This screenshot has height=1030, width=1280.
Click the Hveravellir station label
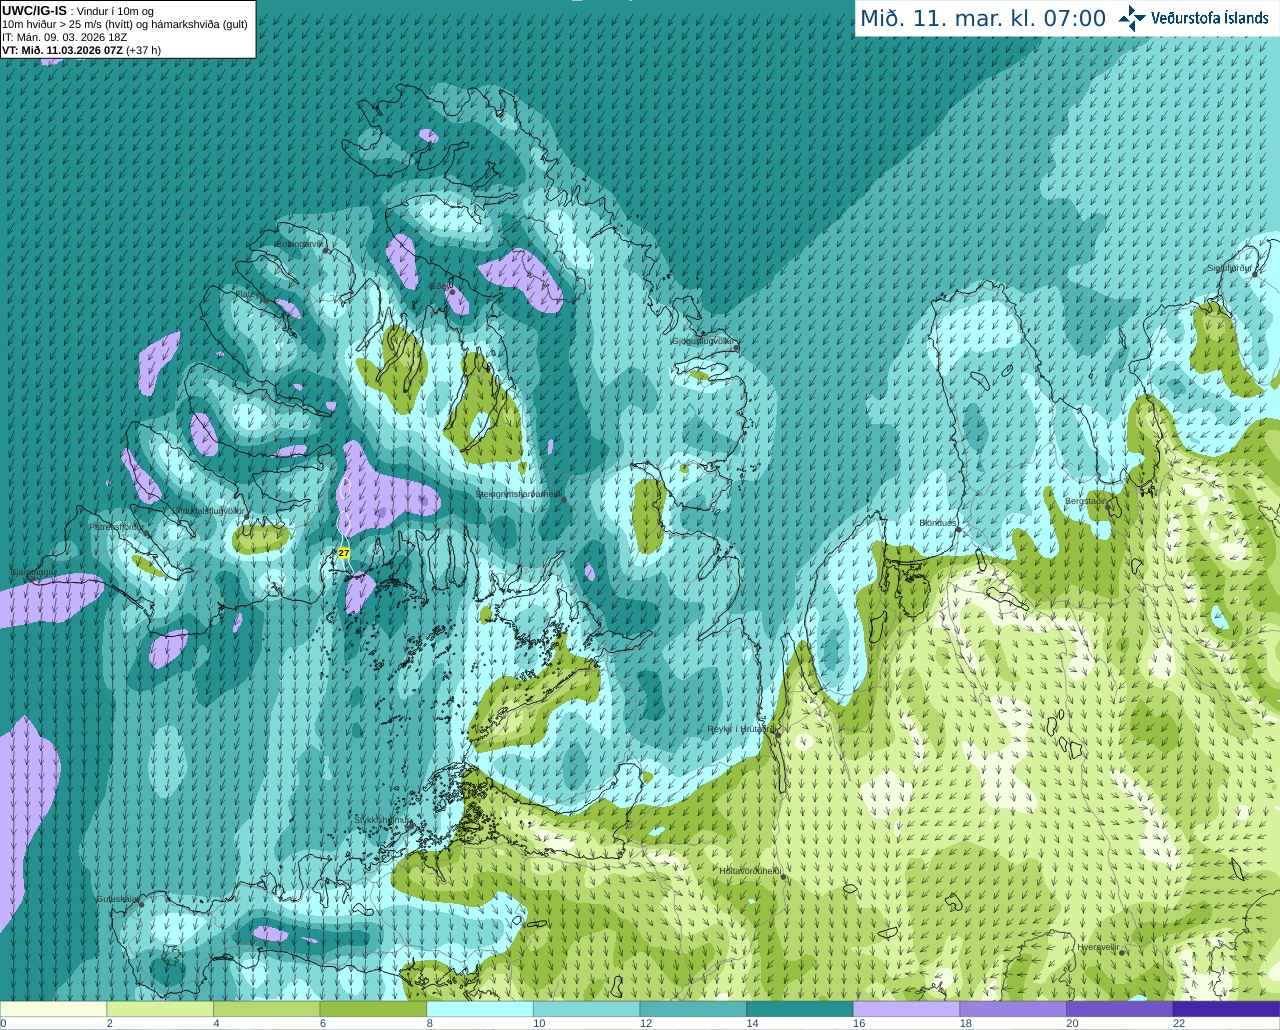(x=1097, y=947)
